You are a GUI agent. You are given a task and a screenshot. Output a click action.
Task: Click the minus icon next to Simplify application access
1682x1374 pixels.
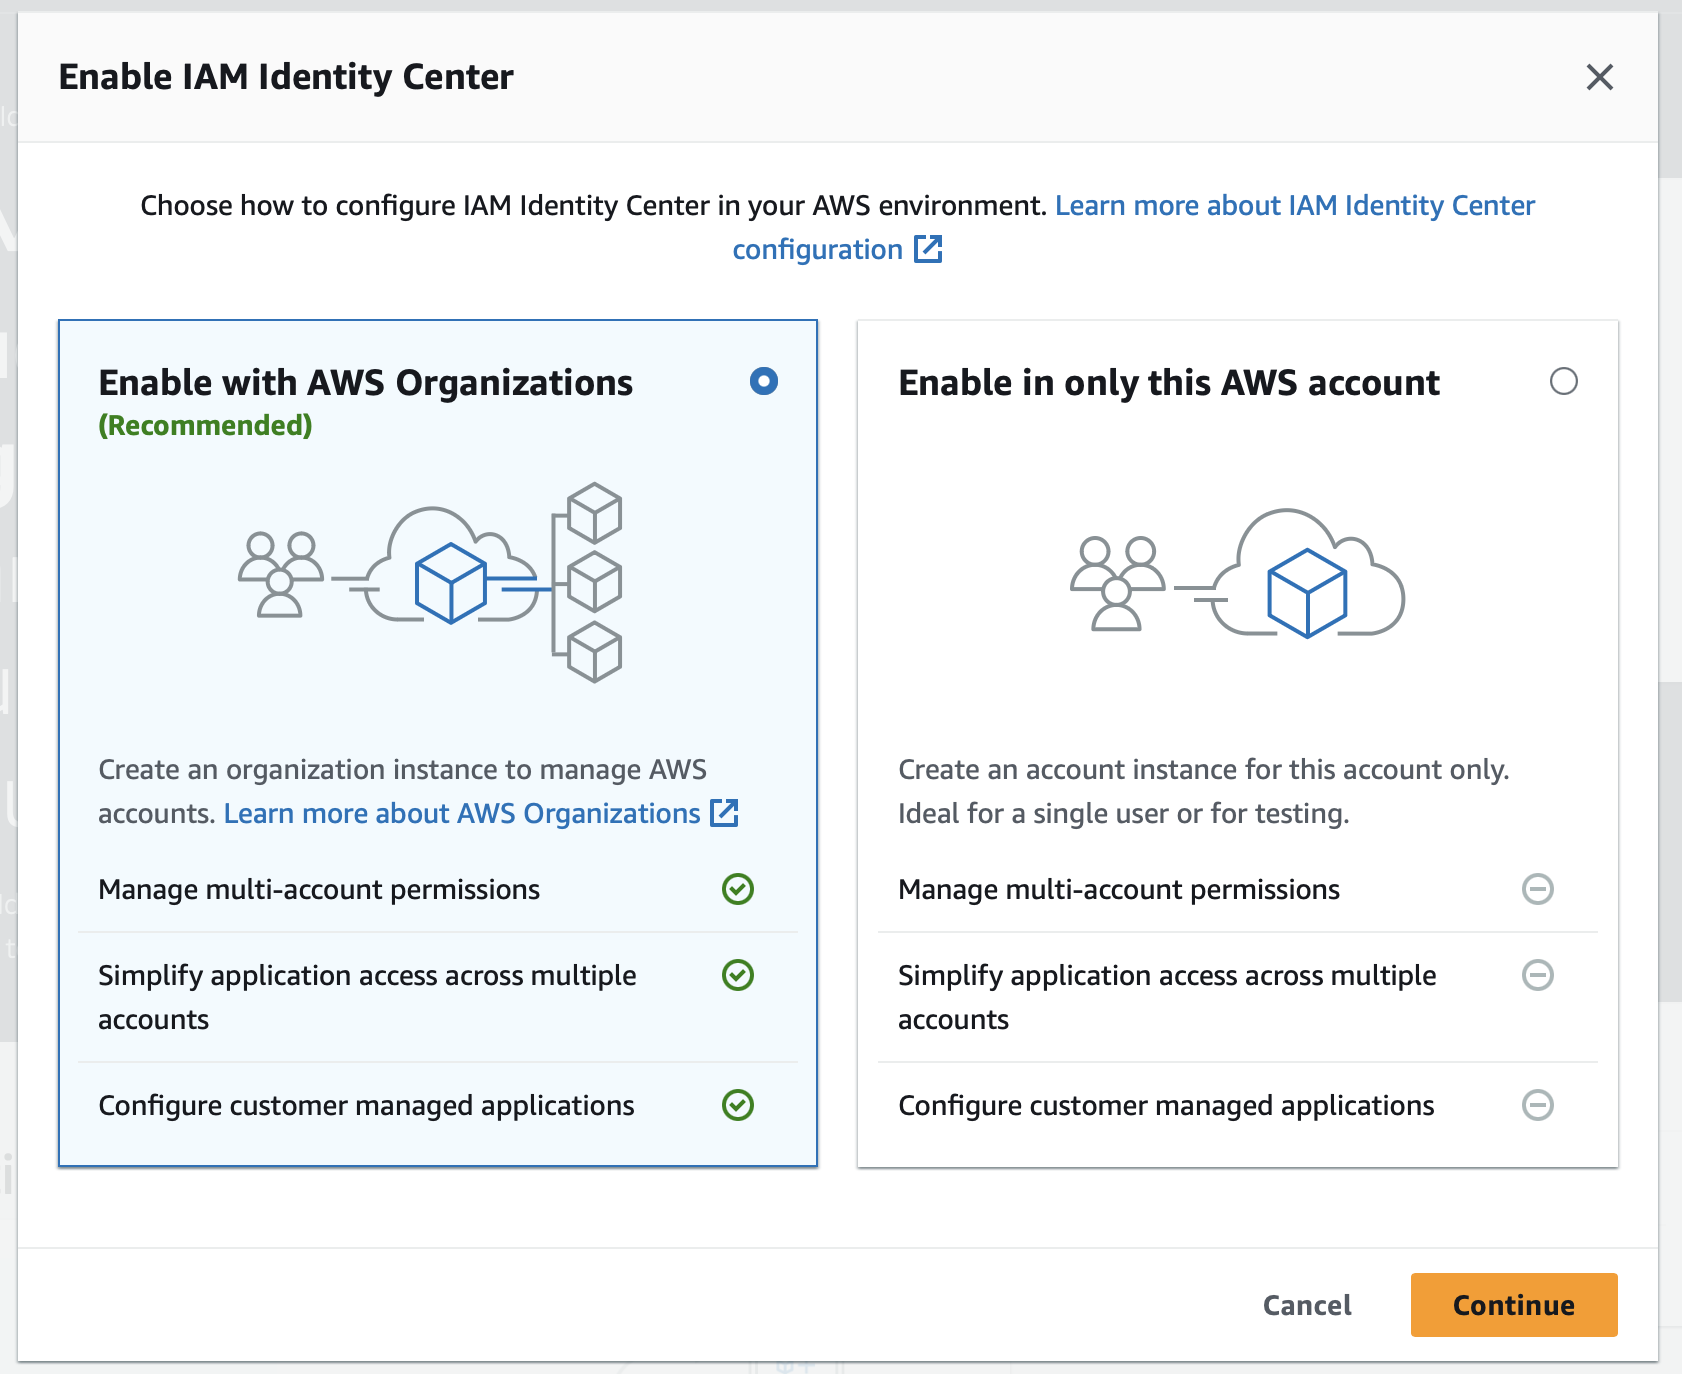(x=1539, y=976)
